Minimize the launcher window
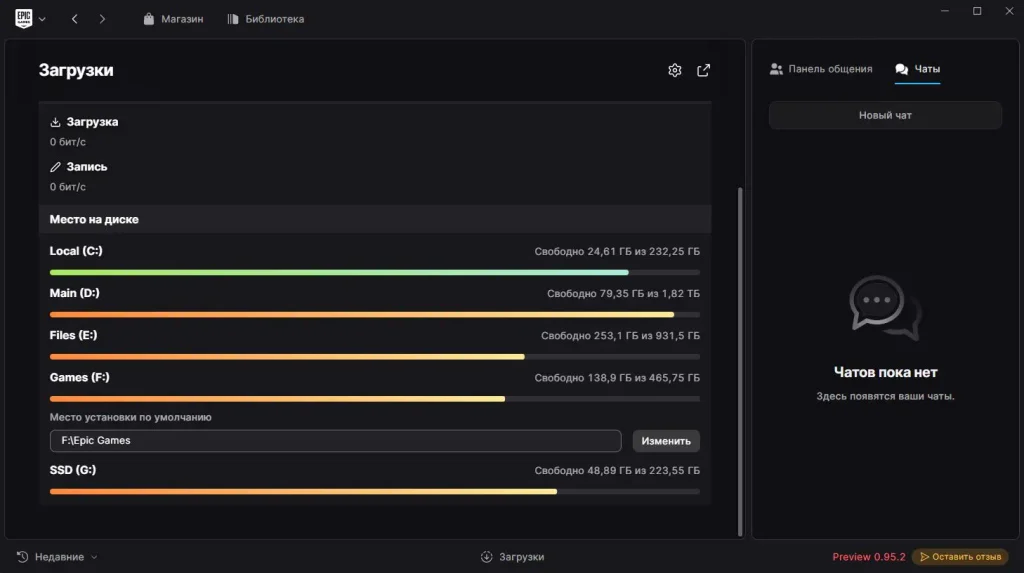This screenshot has width=1024, height=573. tap(944, 11)
